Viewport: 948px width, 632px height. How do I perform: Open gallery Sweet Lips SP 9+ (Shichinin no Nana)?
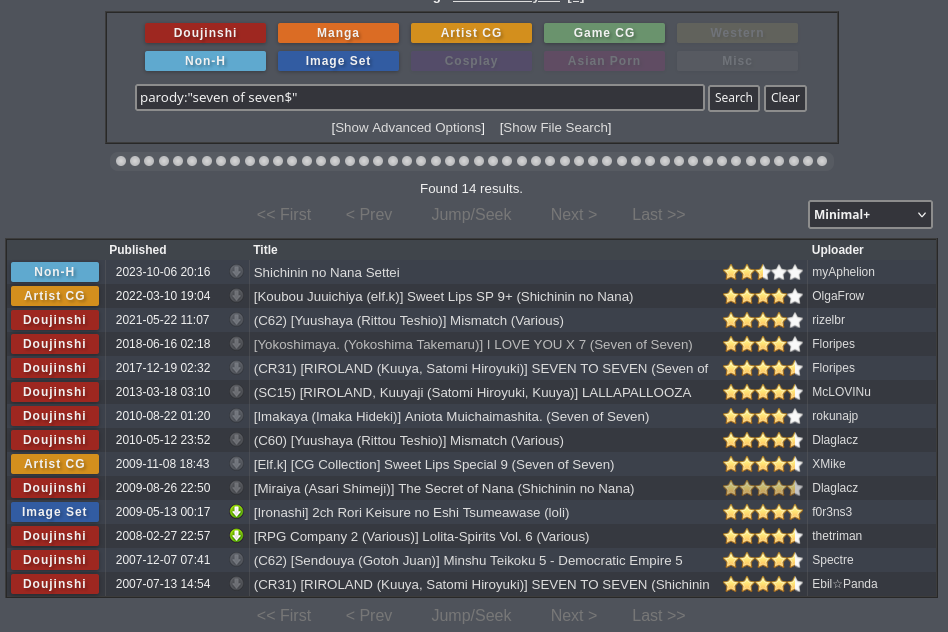tap(443, 296)
